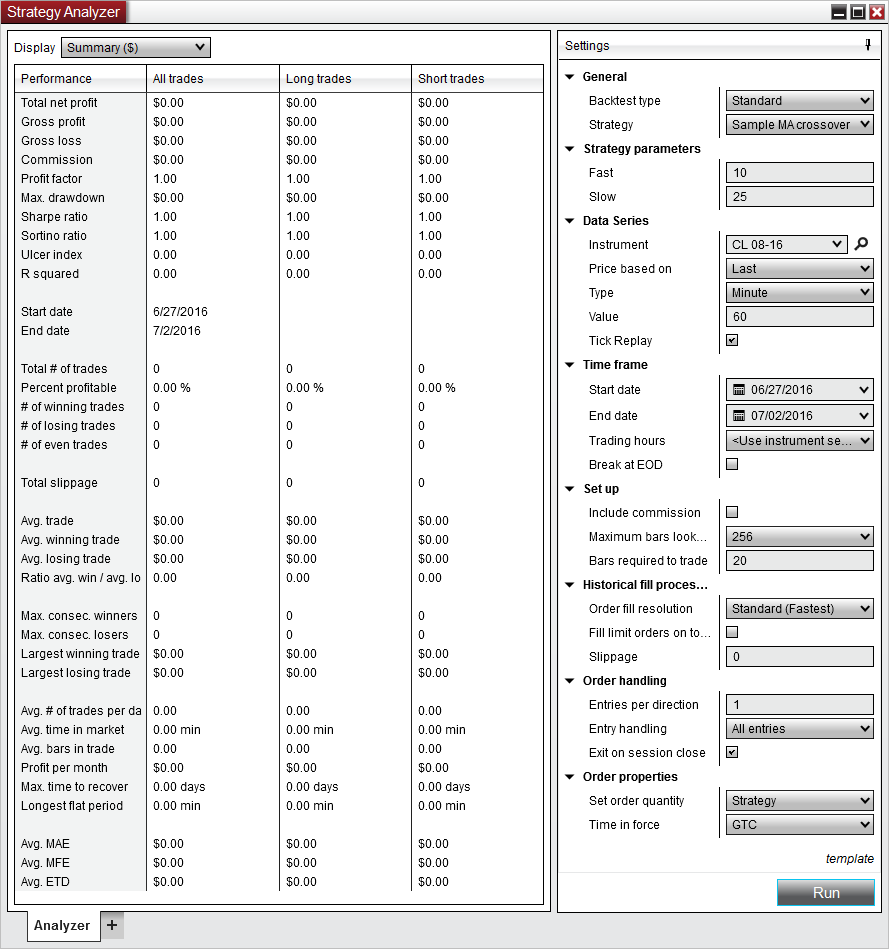Select the Total net profit row label
The width and height of the screenshot is (889, 949).
tap(59, 103)
